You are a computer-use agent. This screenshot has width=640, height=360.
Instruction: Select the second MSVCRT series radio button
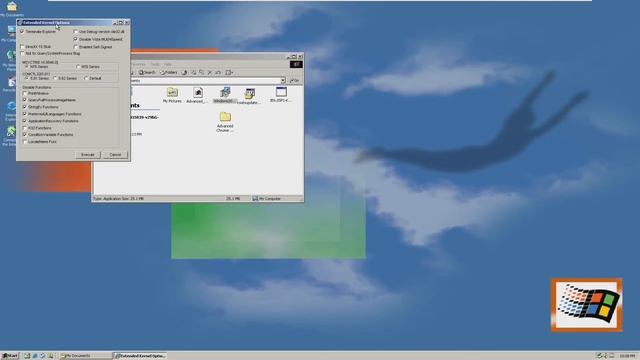tap(78, 67)
